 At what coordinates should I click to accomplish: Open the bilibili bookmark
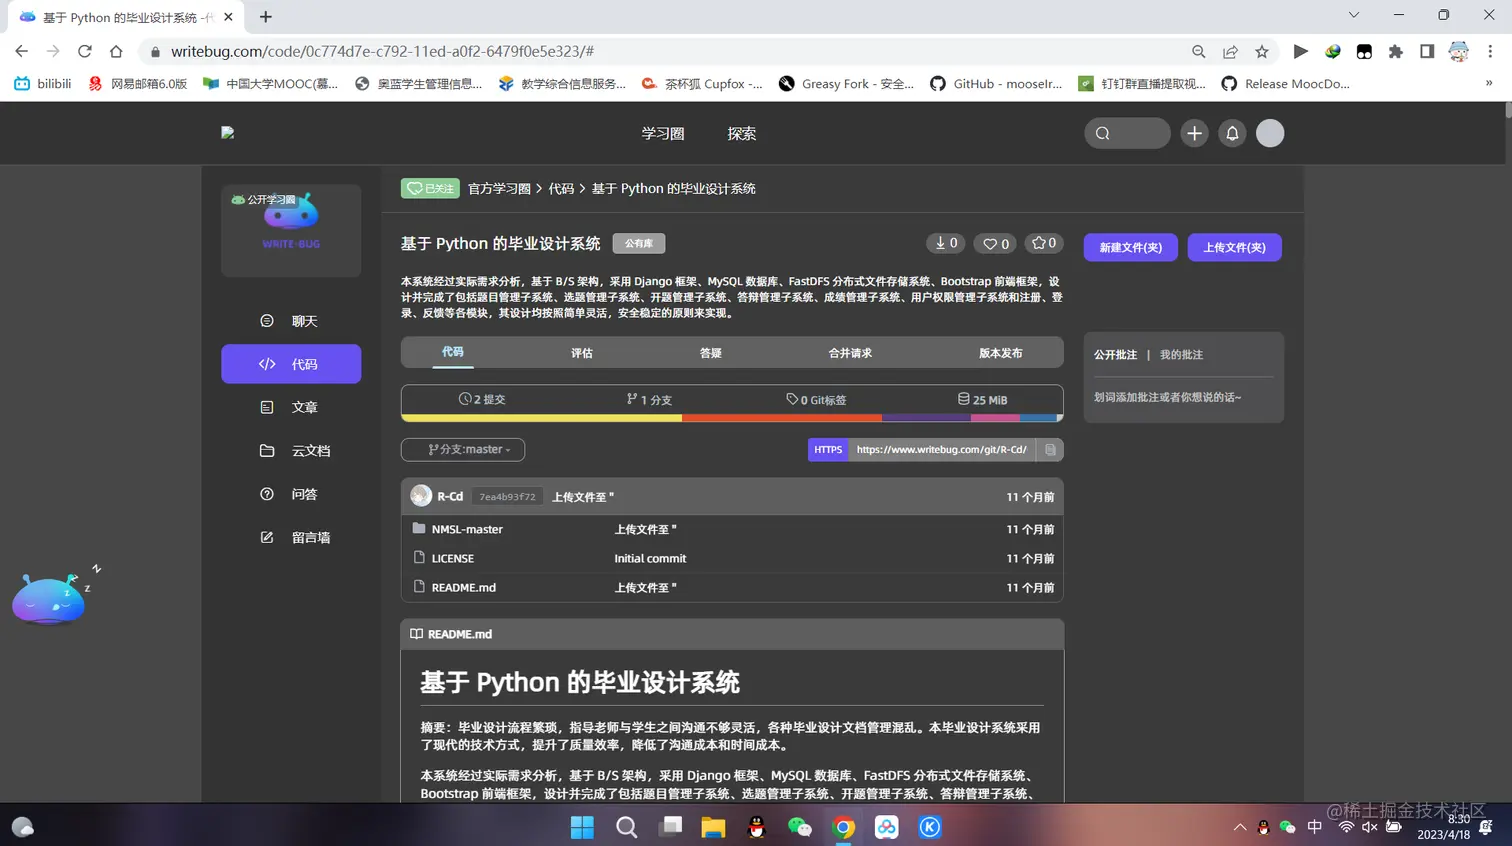[43, 84]
